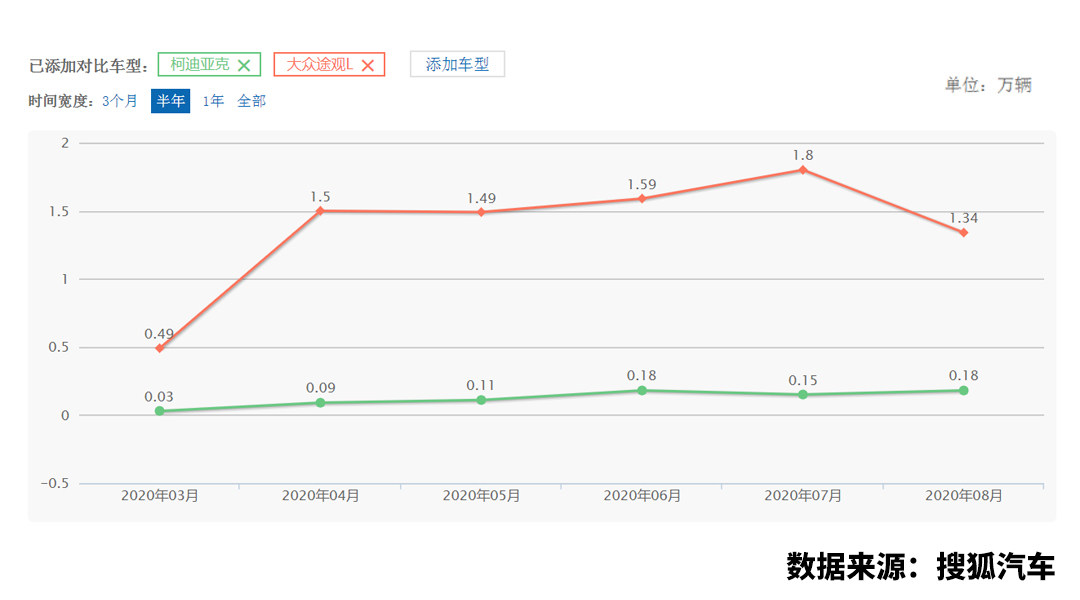Click green data point valued 0.11

[481, 400]
